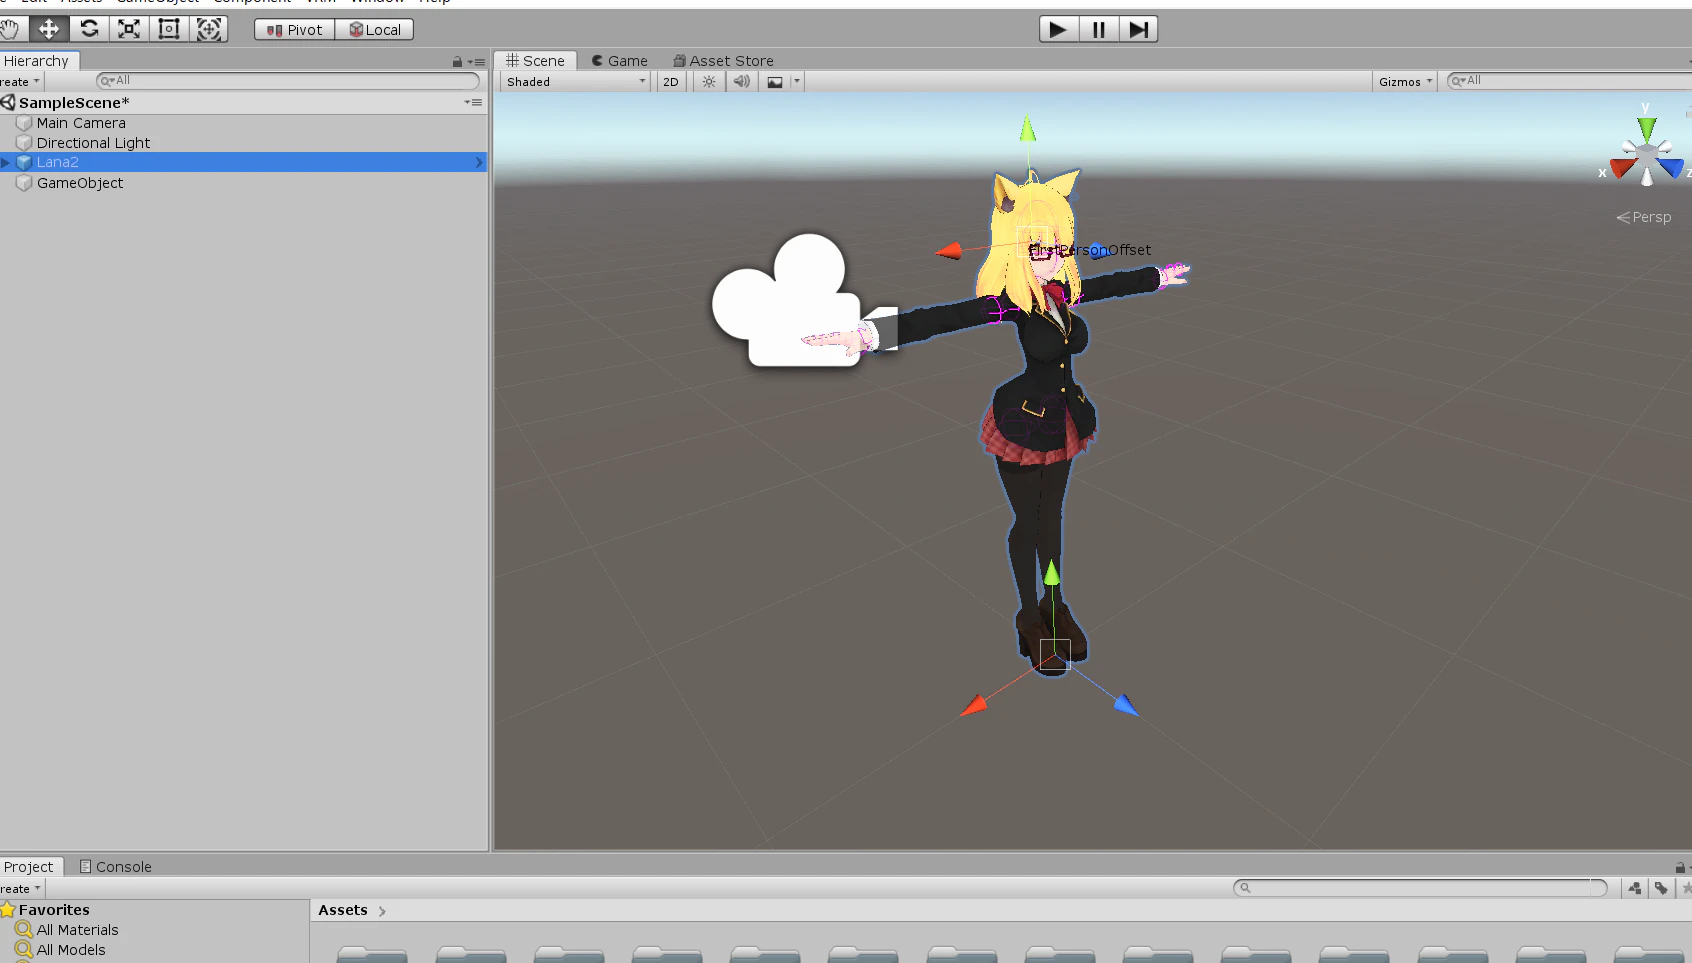Select the Rect Transform tool
Viewport: 1692px width, 963px height.
(x=169, y=29)
